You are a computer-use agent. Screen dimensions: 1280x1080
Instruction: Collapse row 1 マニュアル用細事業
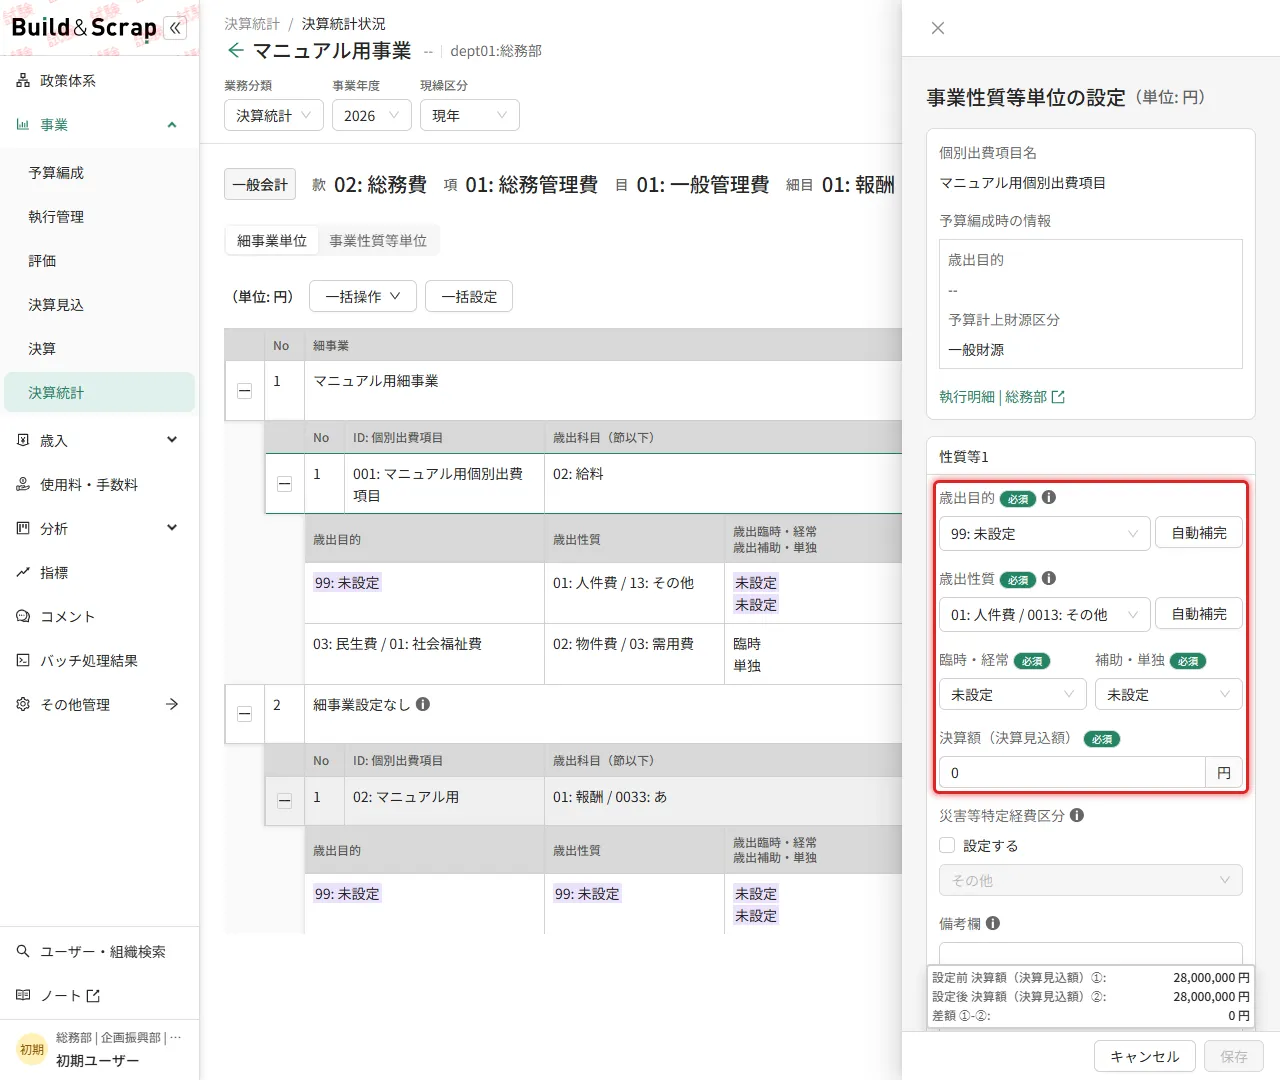tap(244, 391)
